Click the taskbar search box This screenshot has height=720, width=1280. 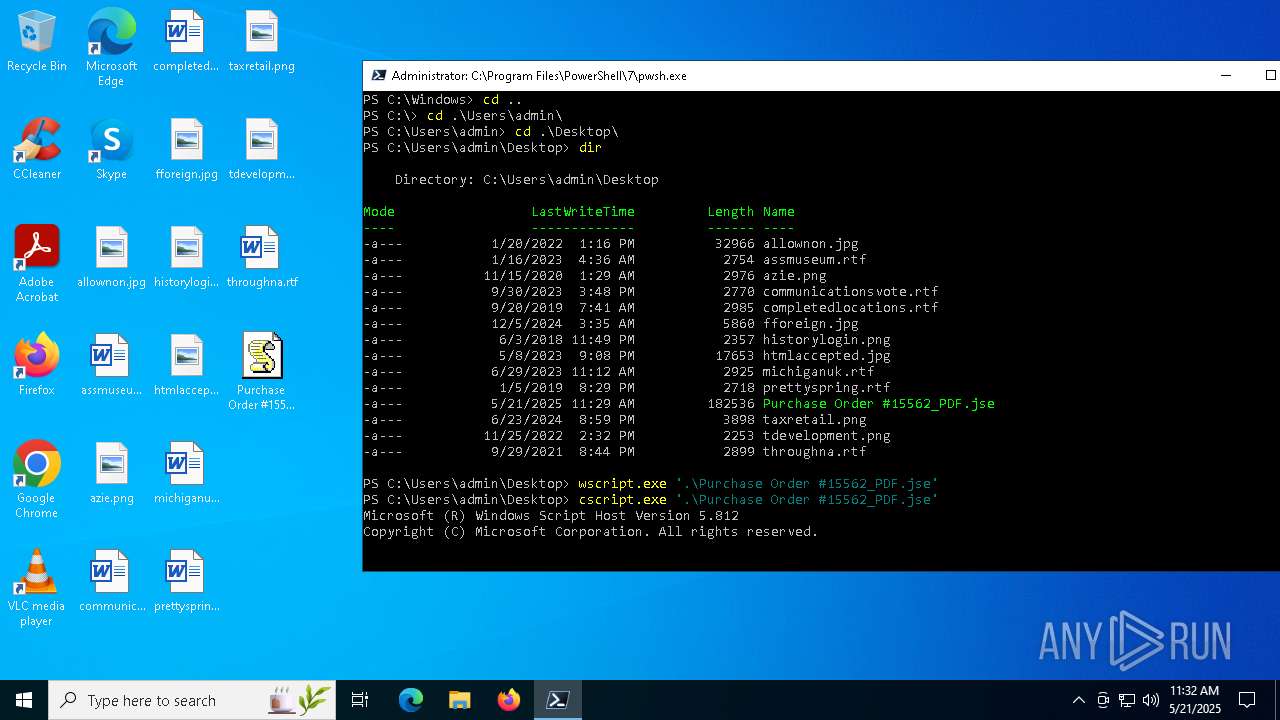coord(192,700)
